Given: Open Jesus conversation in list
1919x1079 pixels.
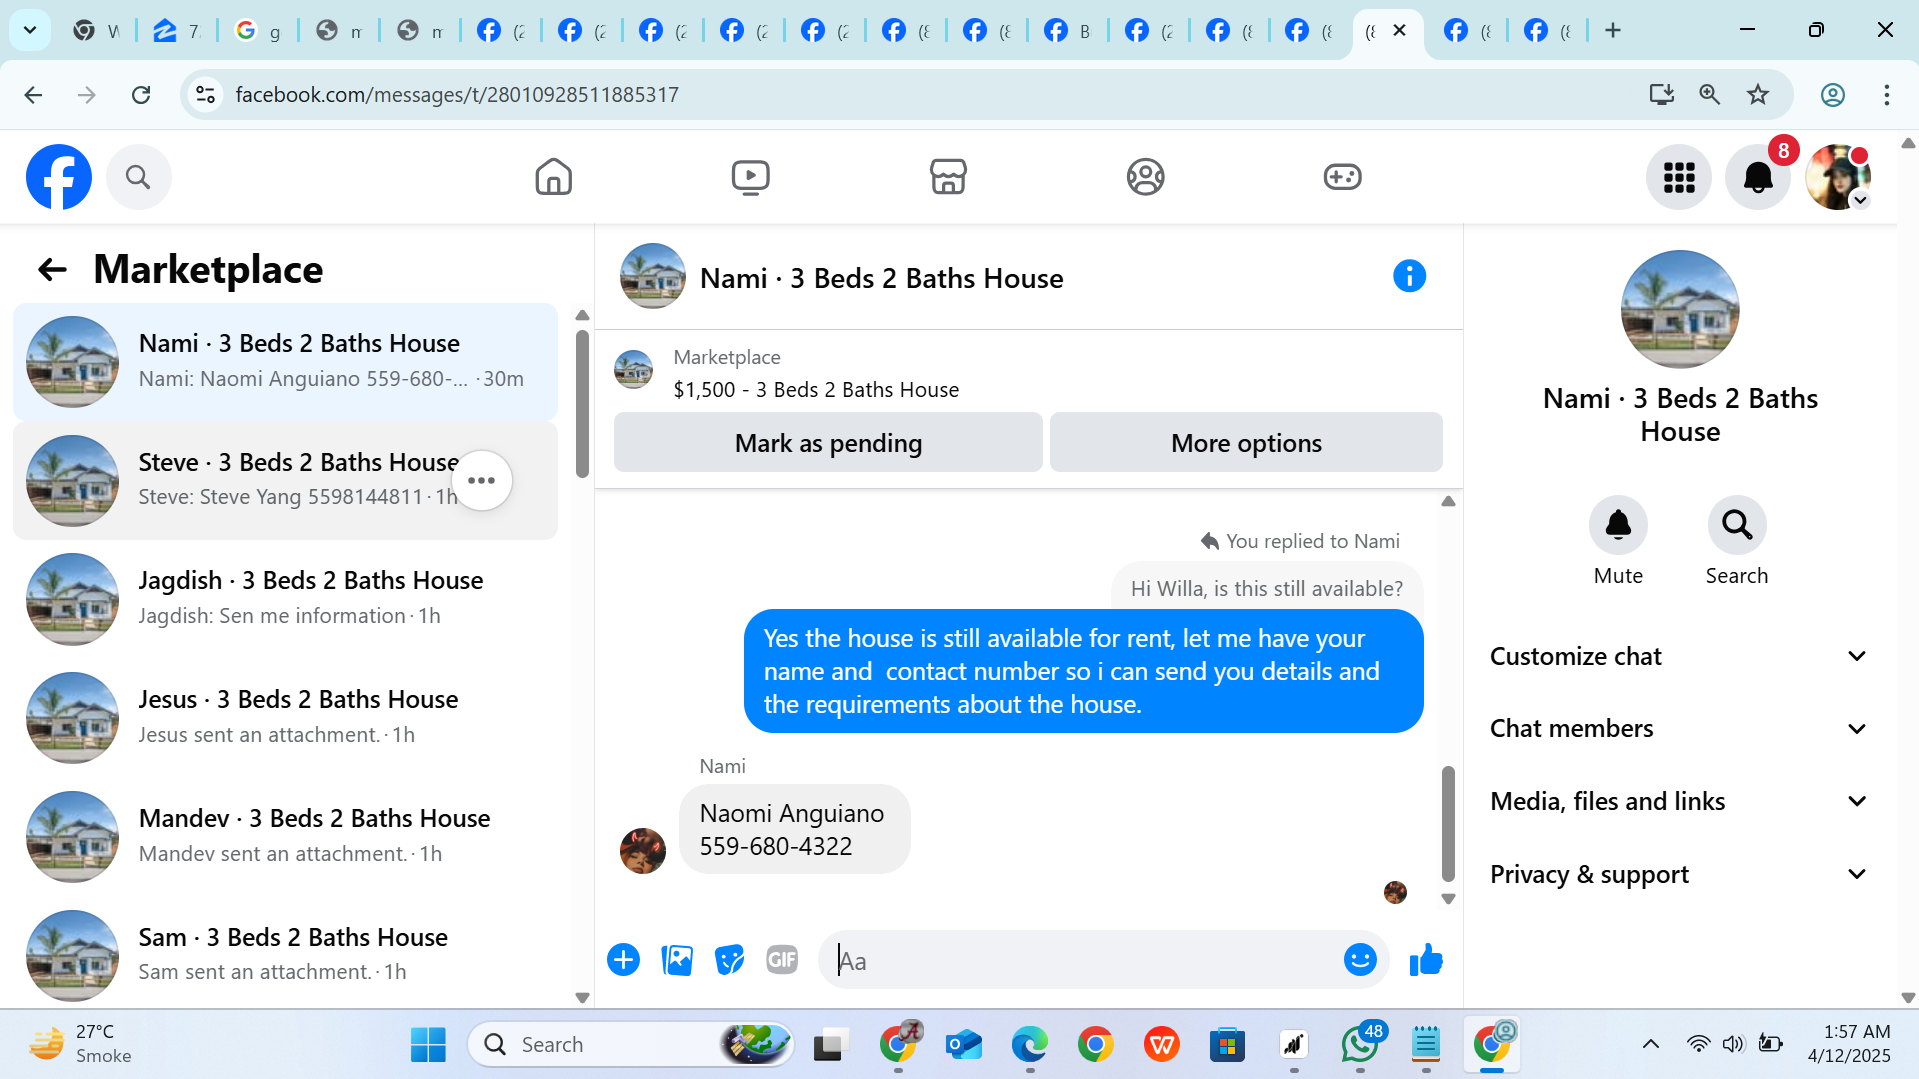Looking at the screenshot, I should [286, 718].
